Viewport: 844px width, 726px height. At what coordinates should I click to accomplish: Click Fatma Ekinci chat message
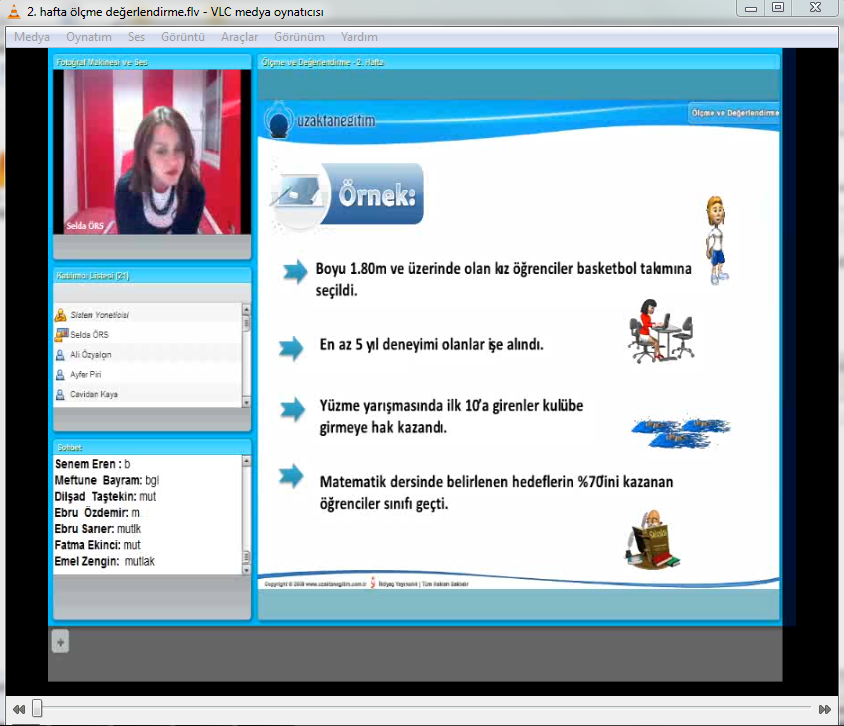click(98, 545)
